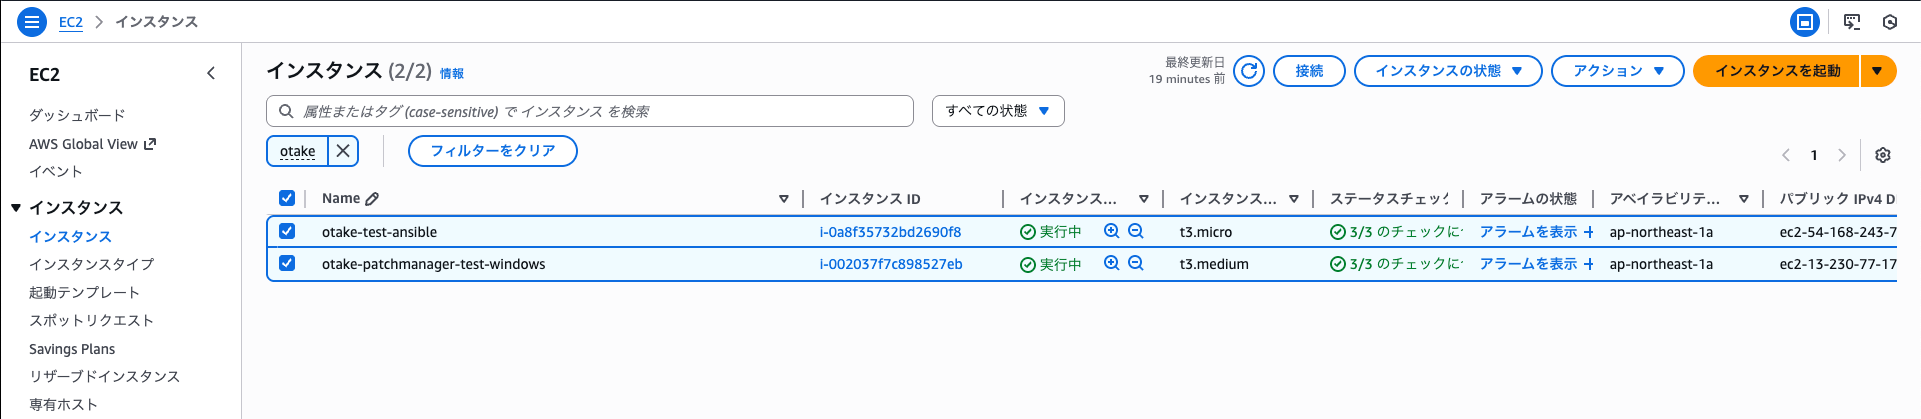Viewport: 1921px width, 419px height.
Task: Open インスタンスタイプ in the sidebar
Action: point(92,264)
